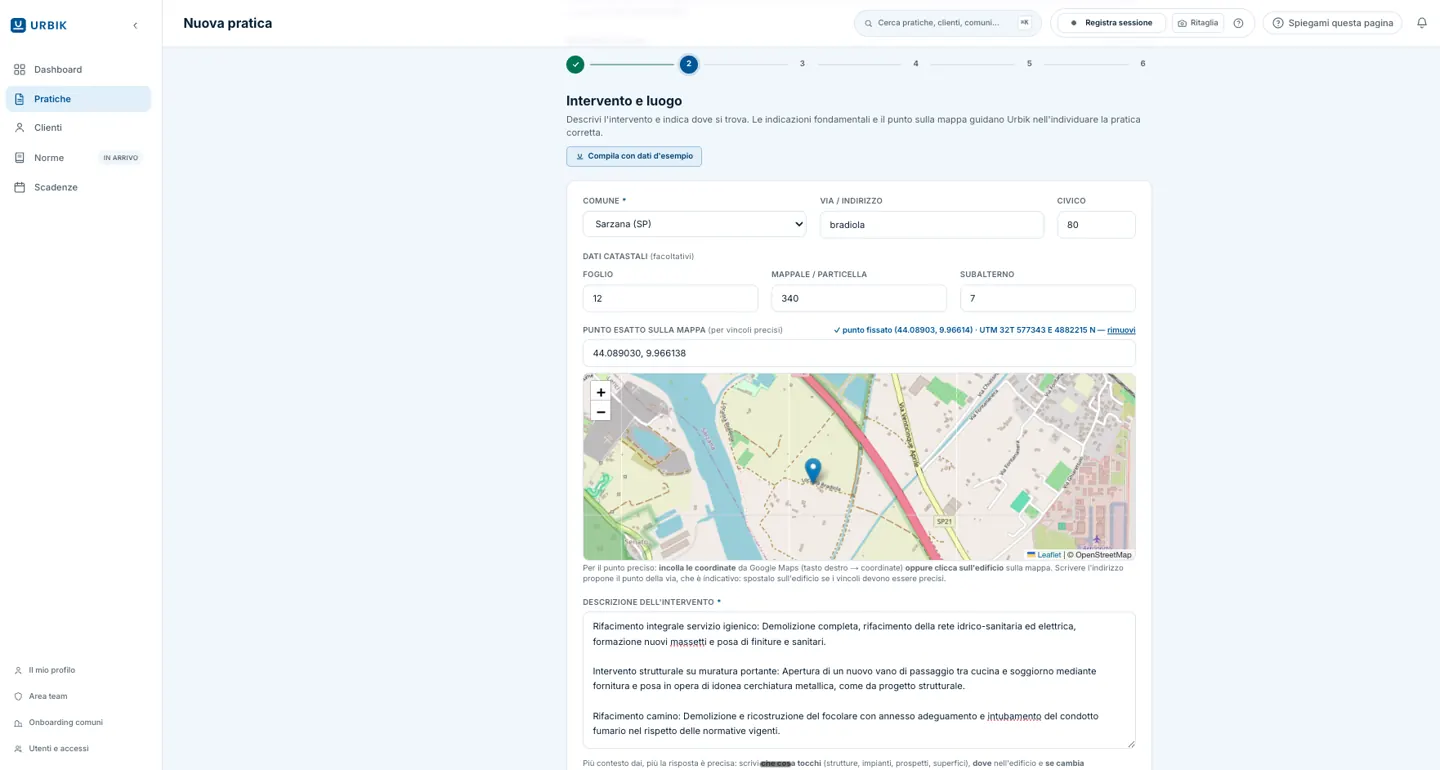Click the Clienti person icon
The image size is (1440, 770).
19,128
